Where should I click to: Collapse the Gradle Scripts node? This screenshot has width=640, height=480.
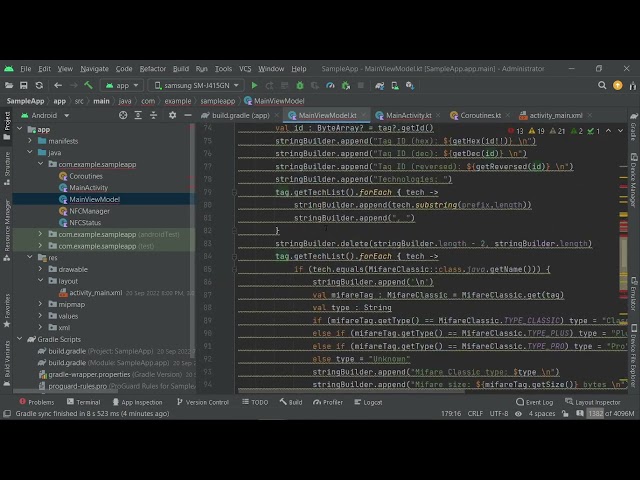click(x=20, y=339)
